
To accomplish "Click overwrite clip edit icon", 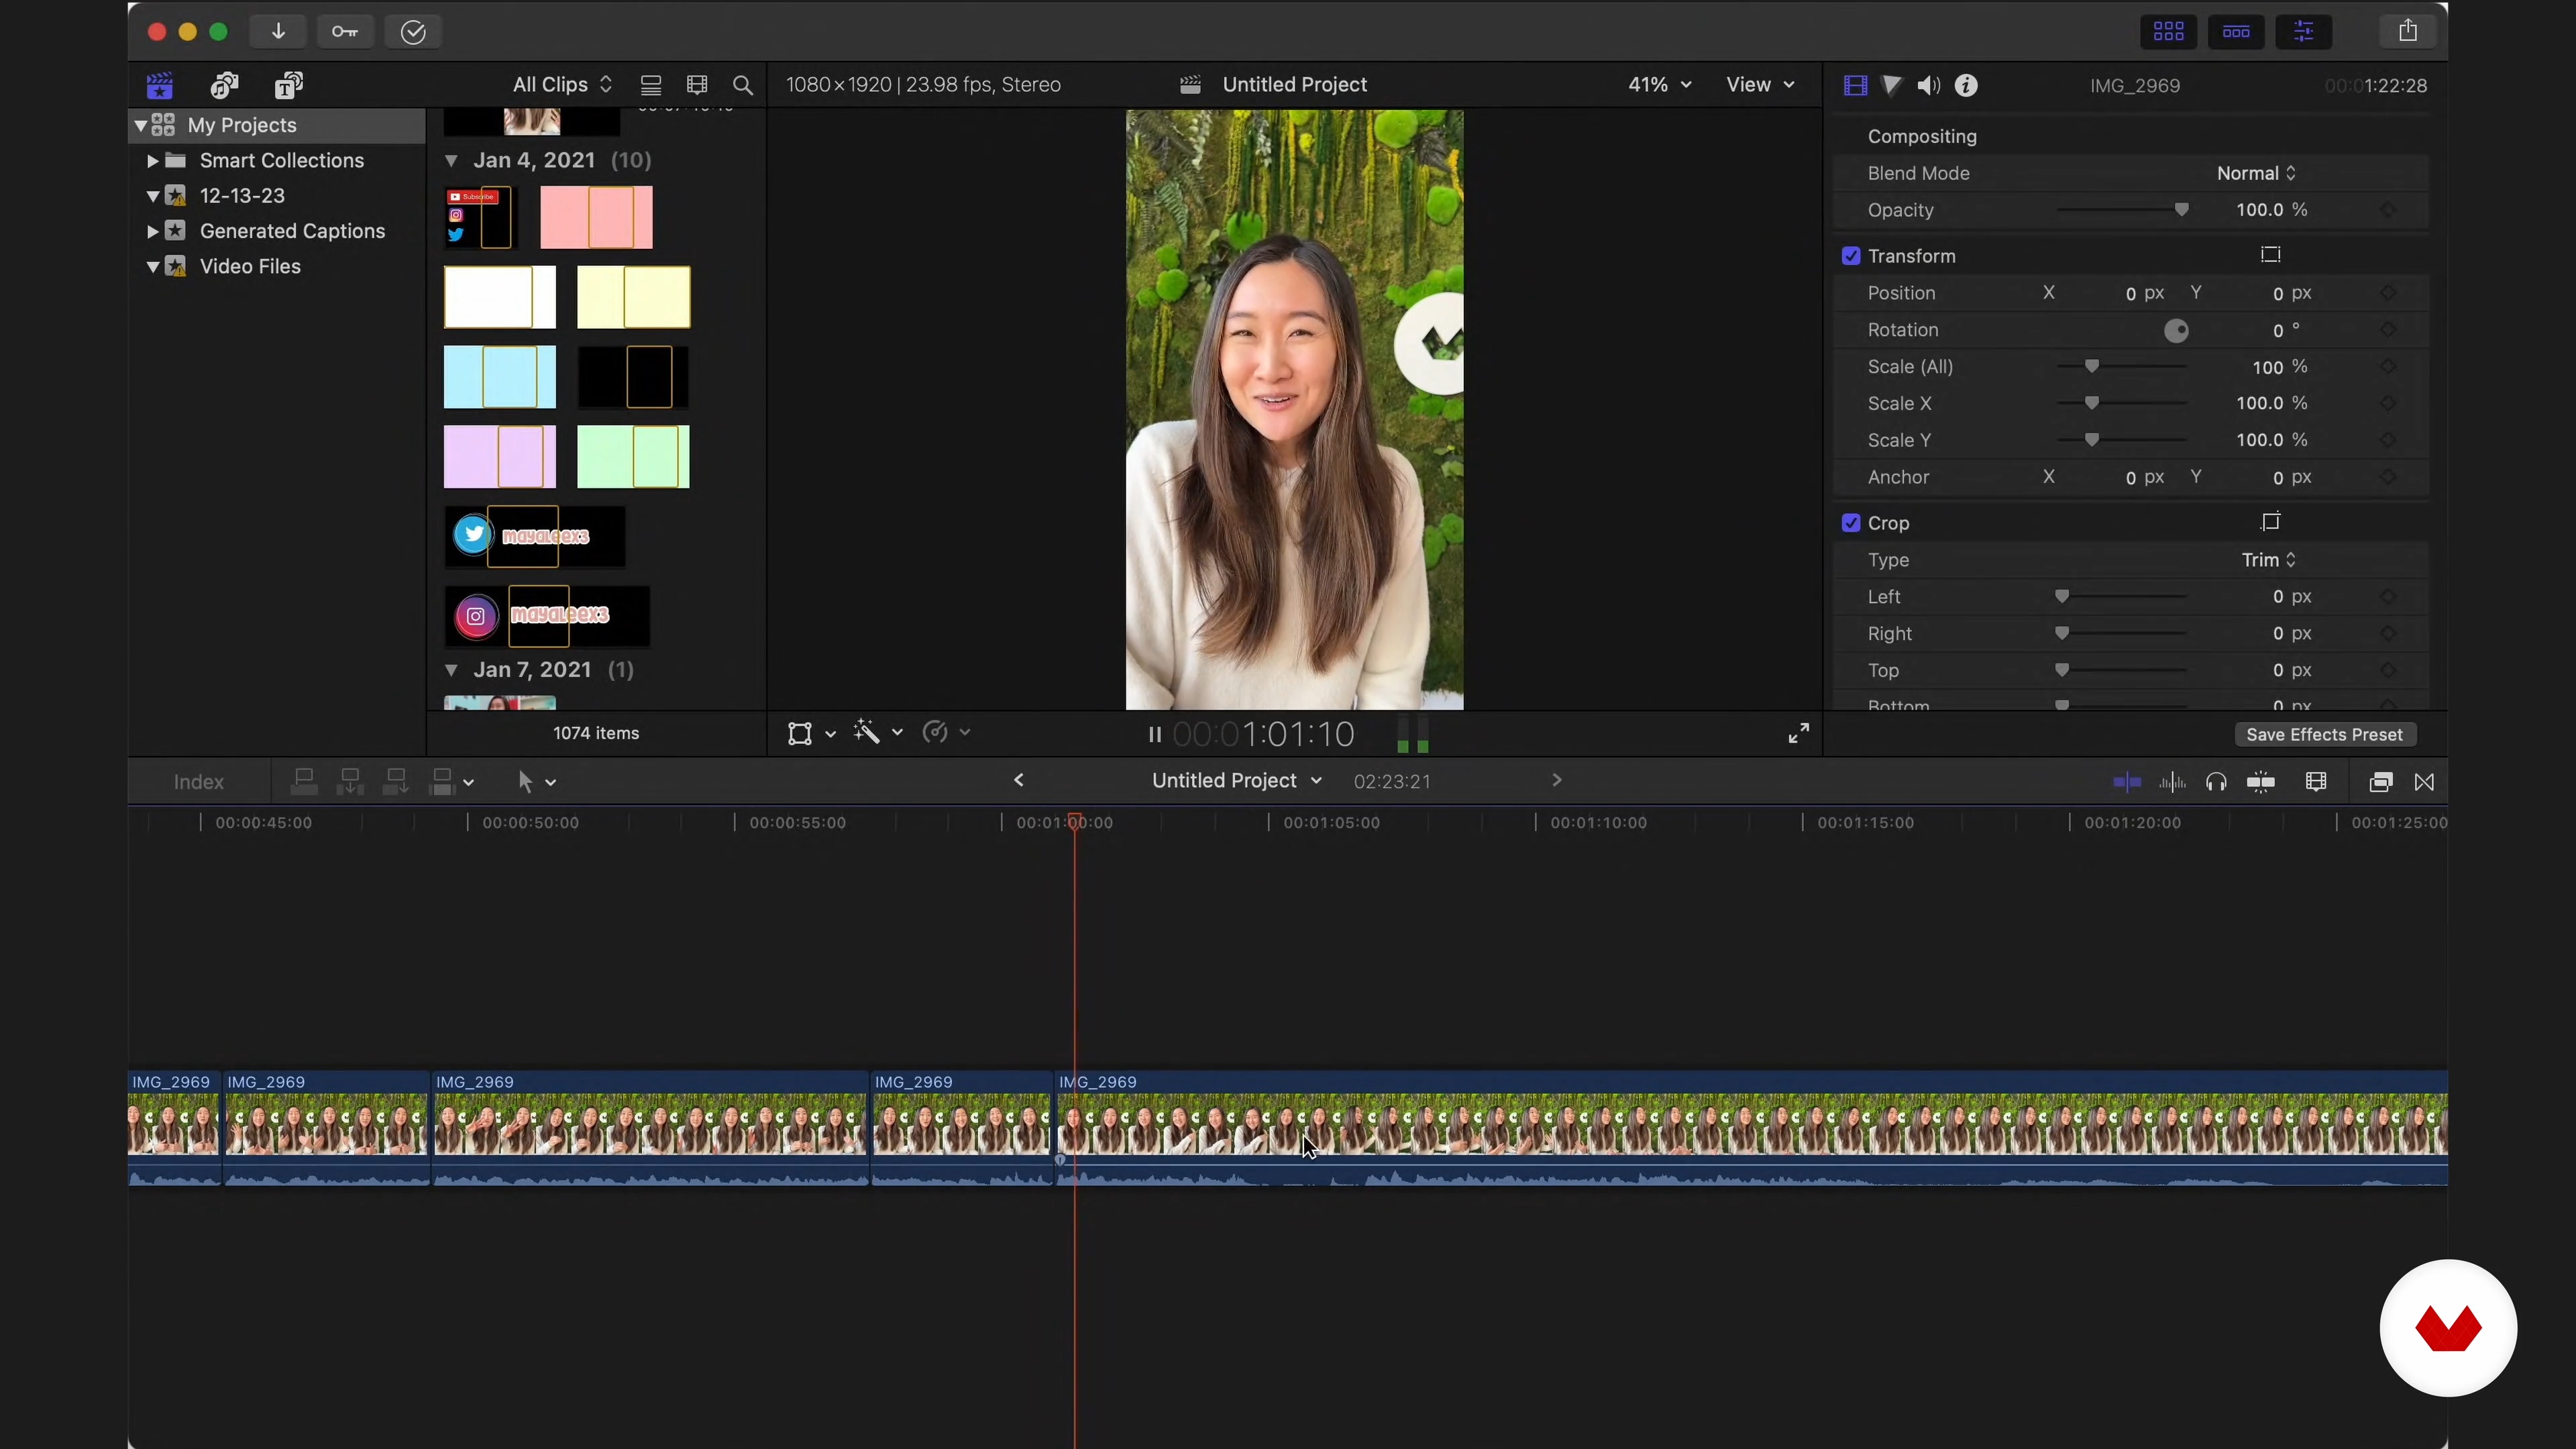I will click(442, 782).
